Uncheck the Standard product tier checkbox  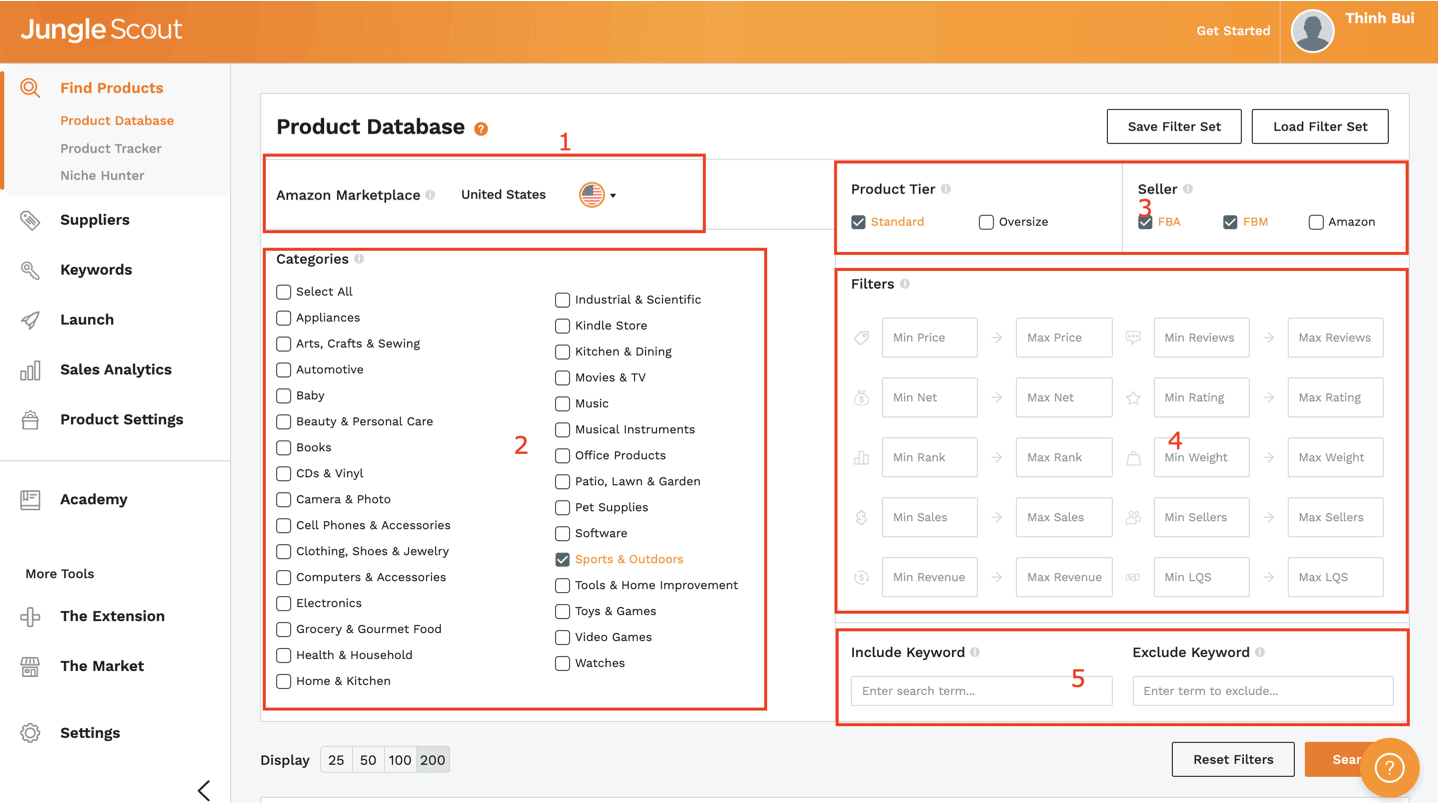[x=858, y=222]
